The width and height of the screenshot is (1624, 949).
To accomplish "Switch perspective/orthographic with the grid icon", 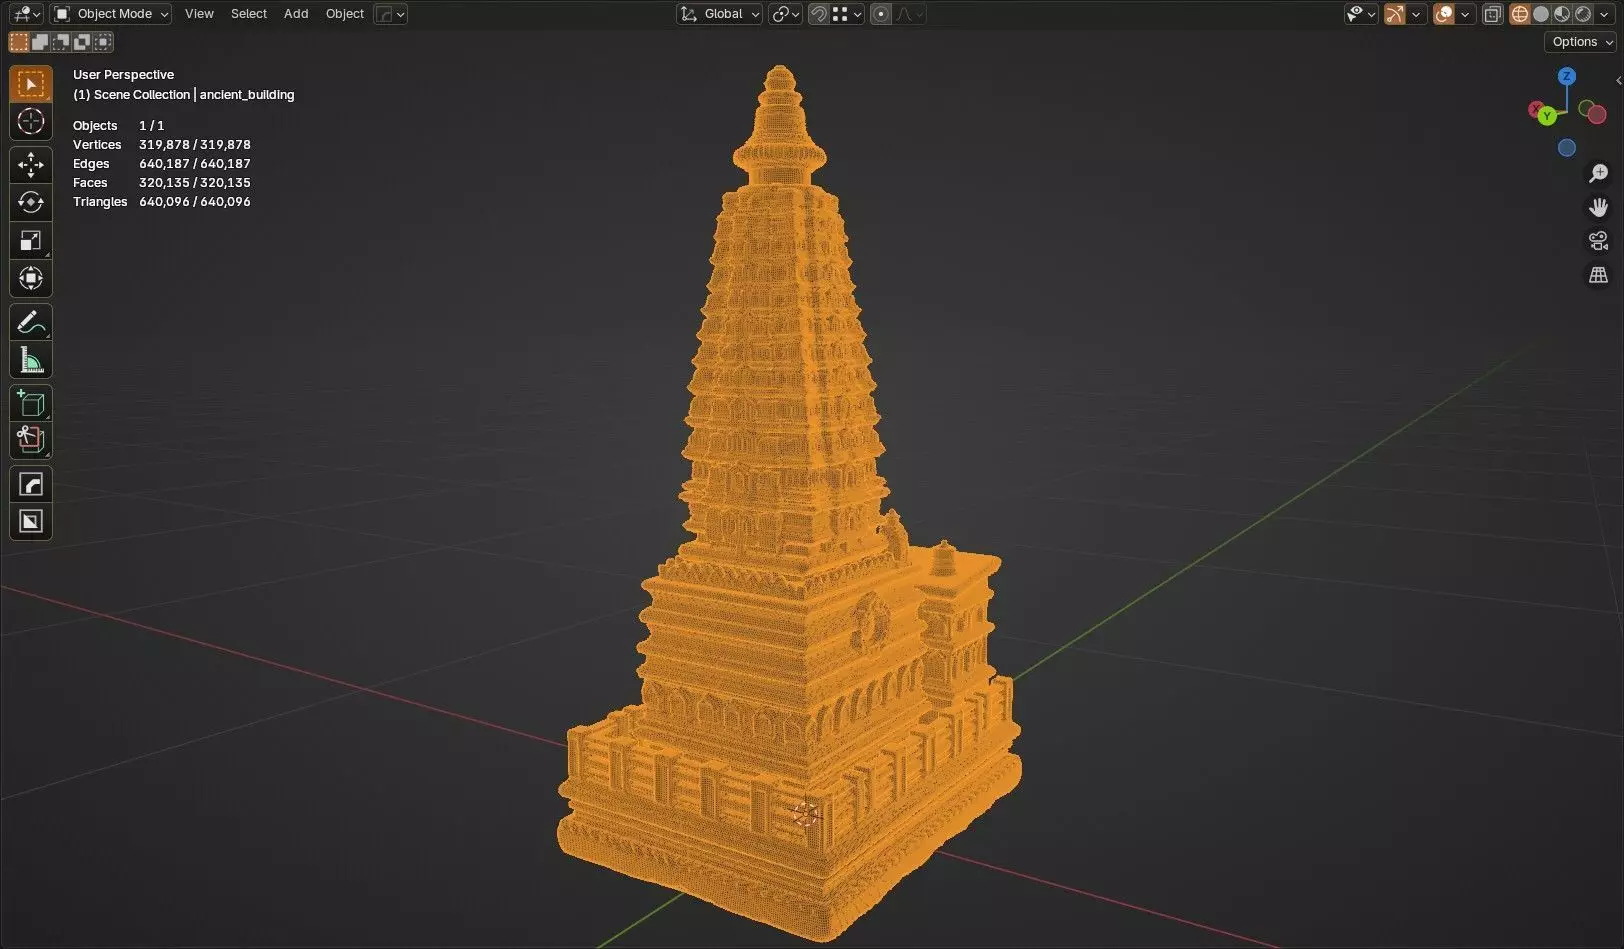I will click(1598, 275).
